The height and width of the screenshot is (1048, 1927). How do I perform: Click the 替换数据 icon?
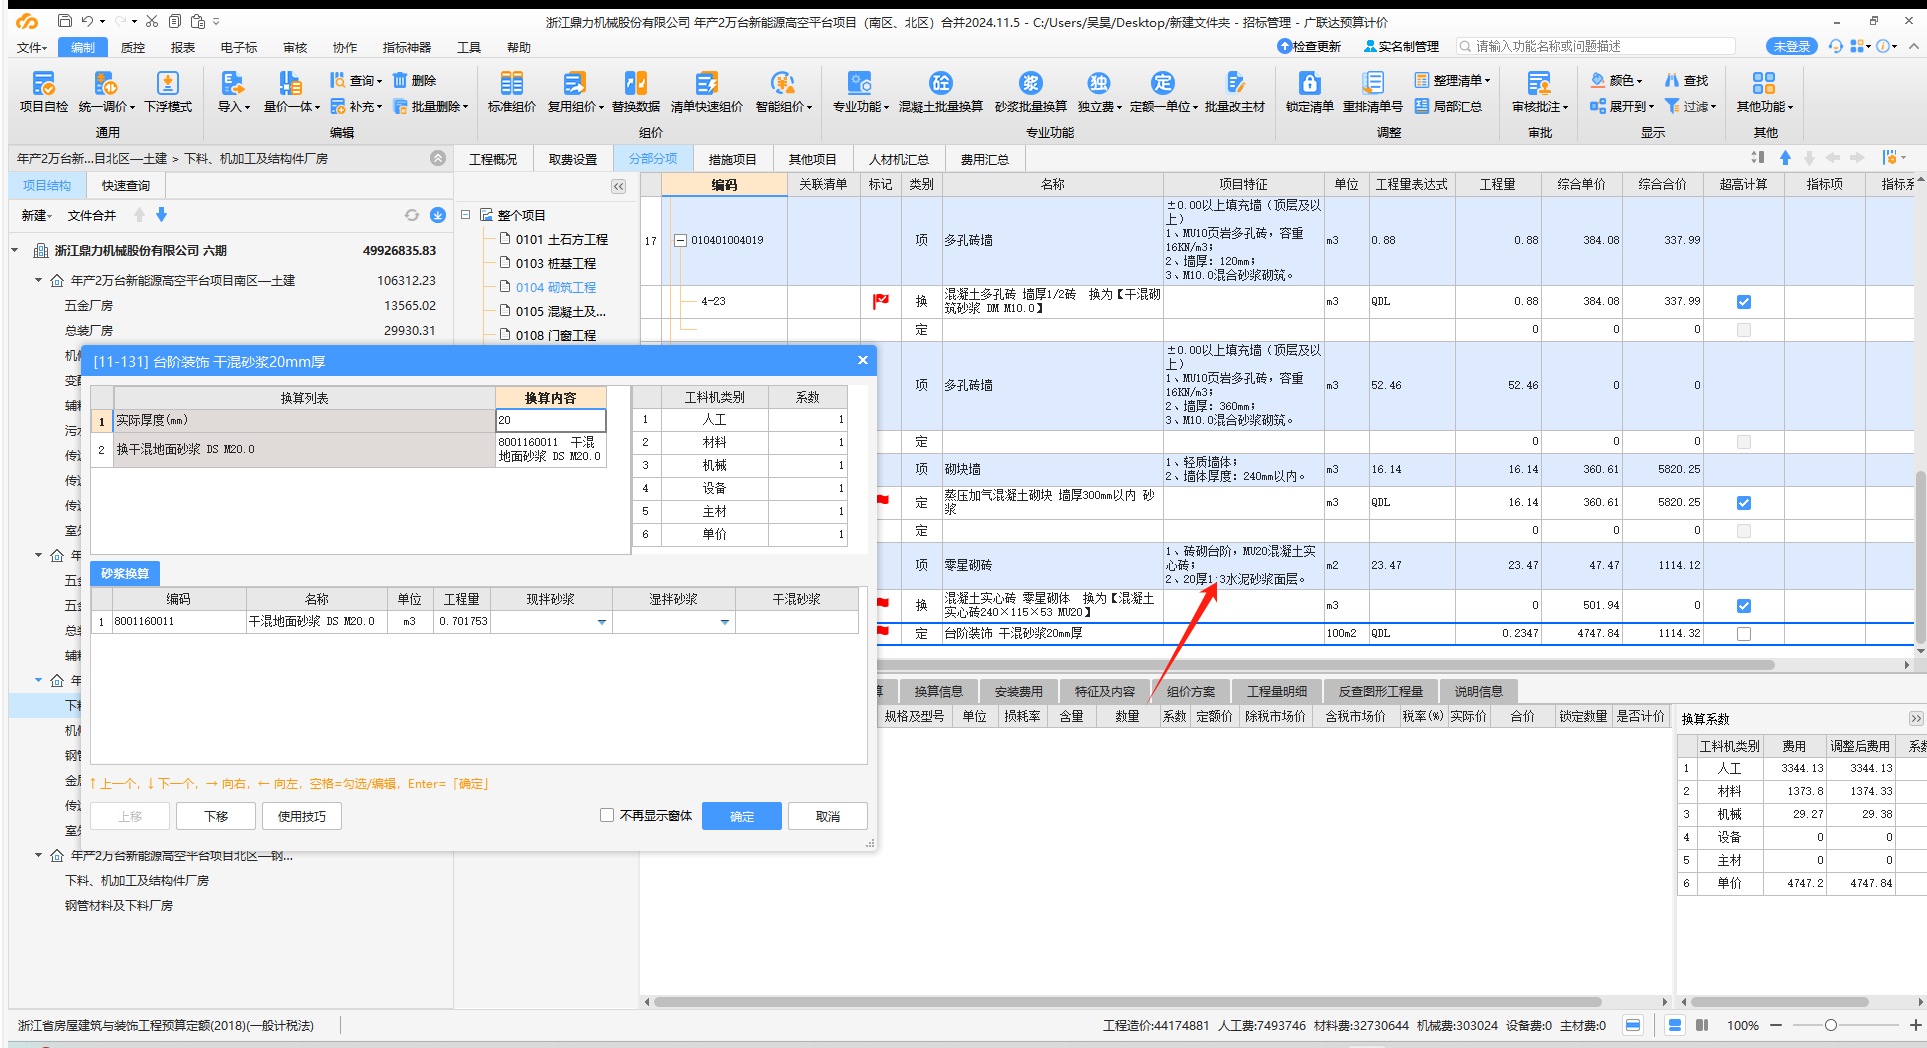pyautogui.click(x=636, y=91)
